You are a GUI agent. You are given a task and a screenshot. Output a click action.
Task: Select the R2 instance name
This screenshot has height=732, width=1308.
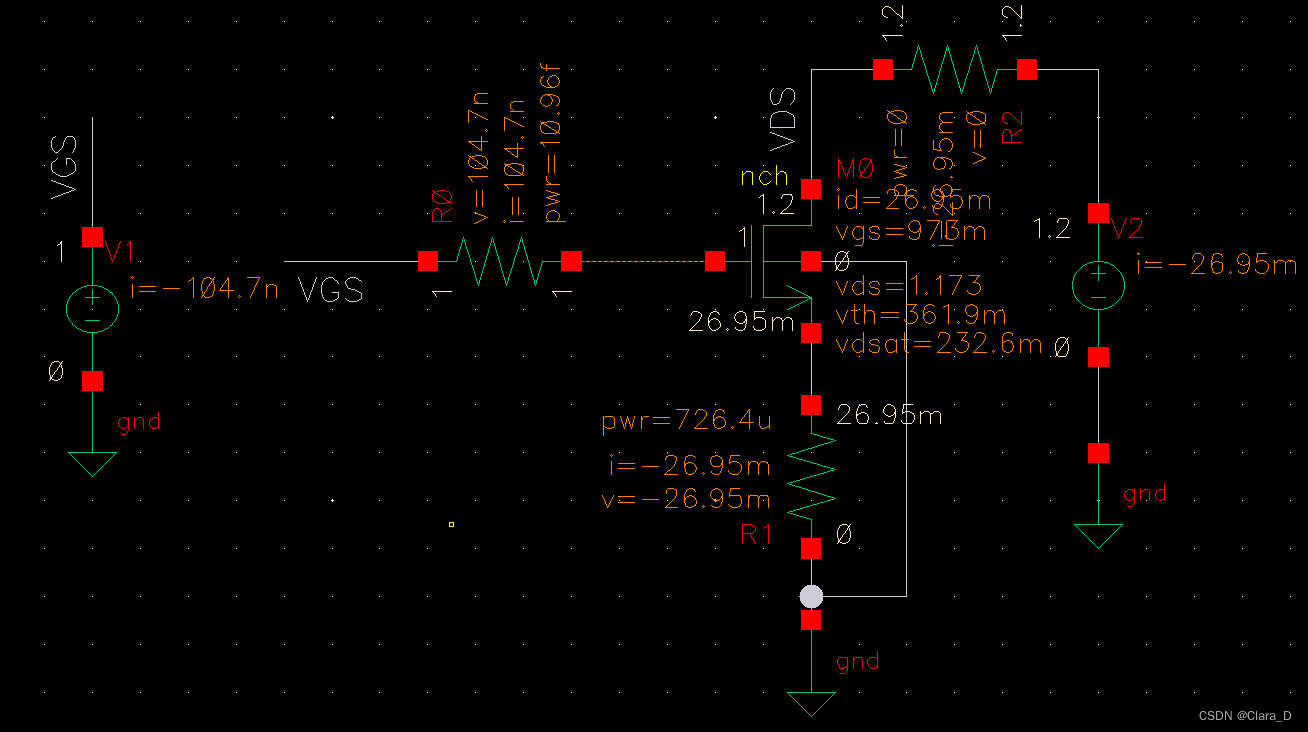coord(1012,127)
